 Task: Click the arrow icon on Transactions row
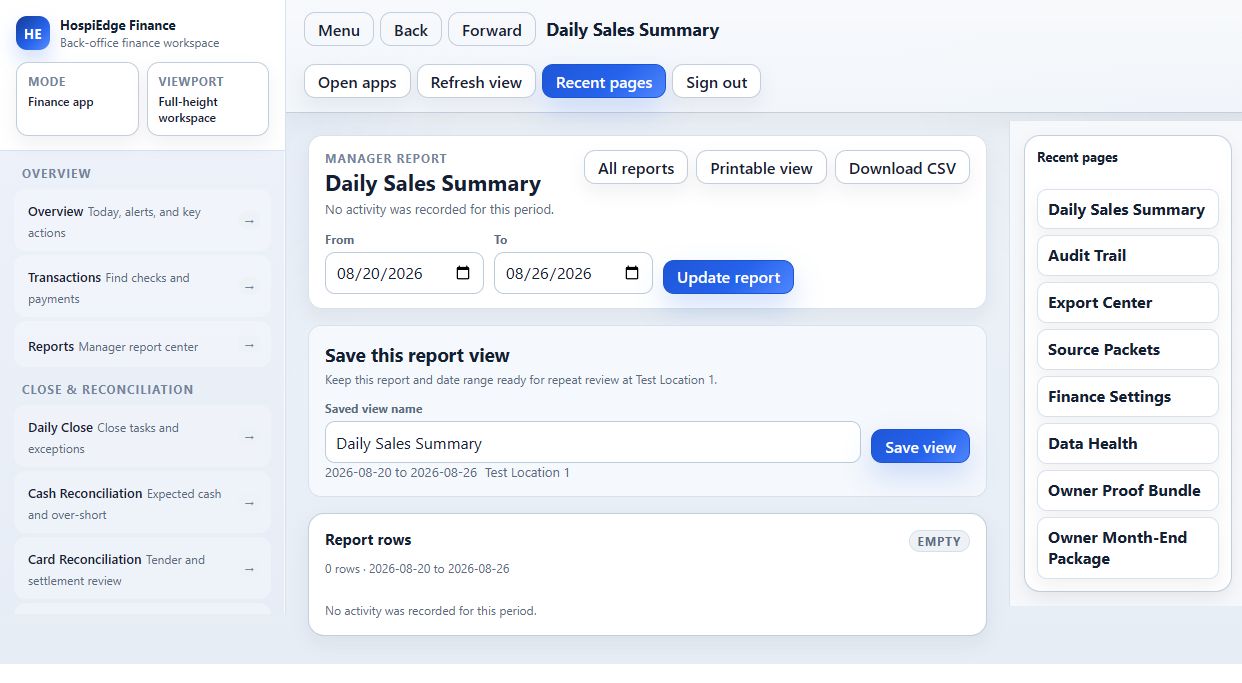coord(249,288)
